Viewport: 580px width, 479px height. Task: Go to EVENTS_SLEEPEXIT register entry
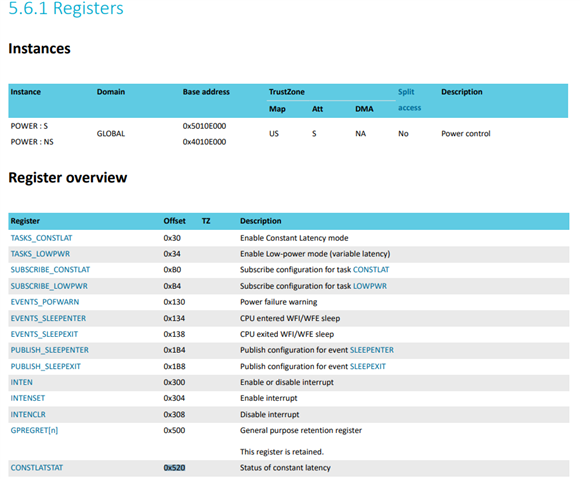click(x=44, y=334)
